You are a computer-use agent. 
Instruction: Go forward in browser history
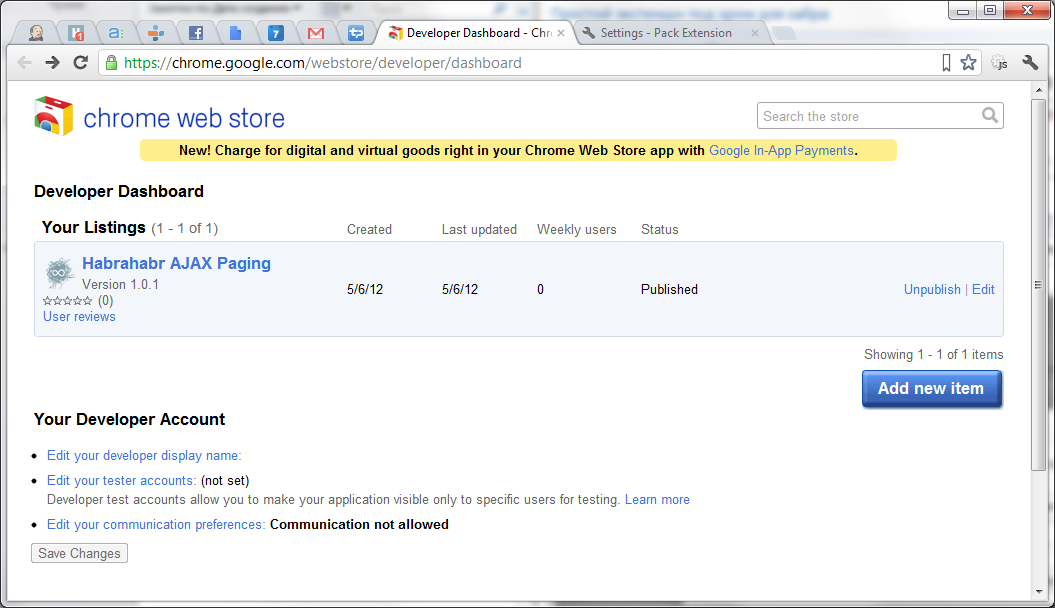click(52, 63)
